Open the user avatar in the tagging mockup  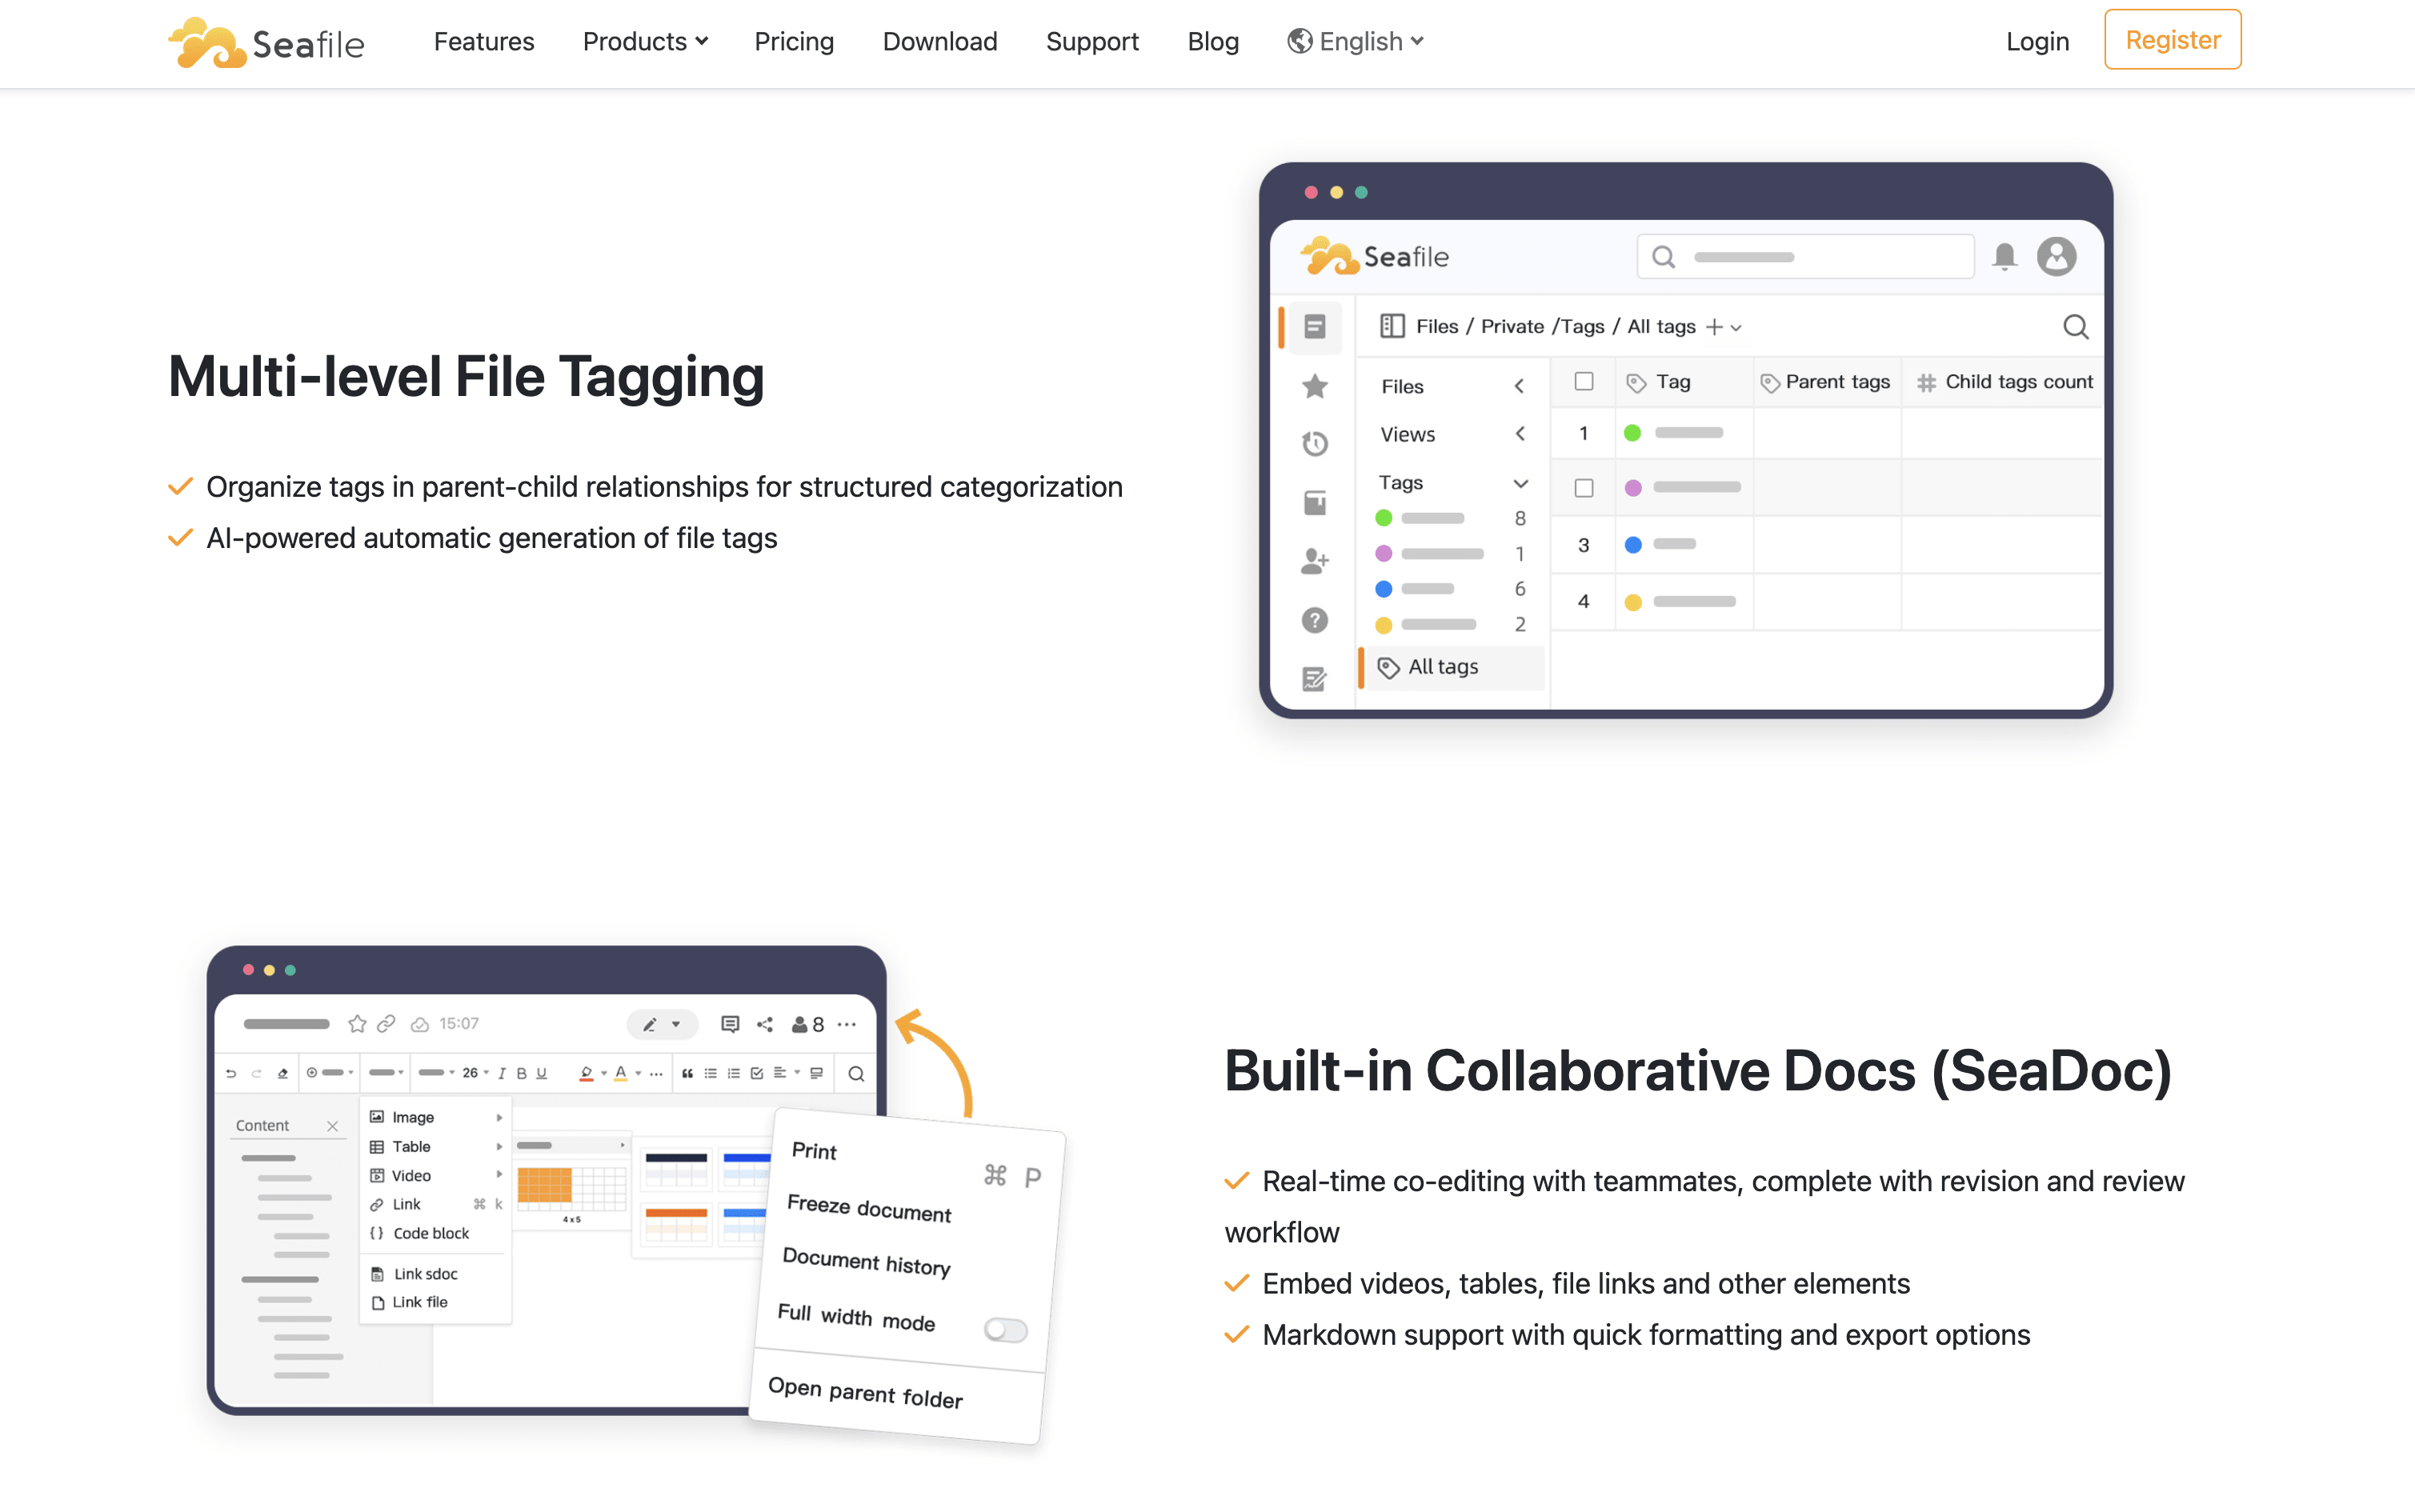click(2057, 257)
